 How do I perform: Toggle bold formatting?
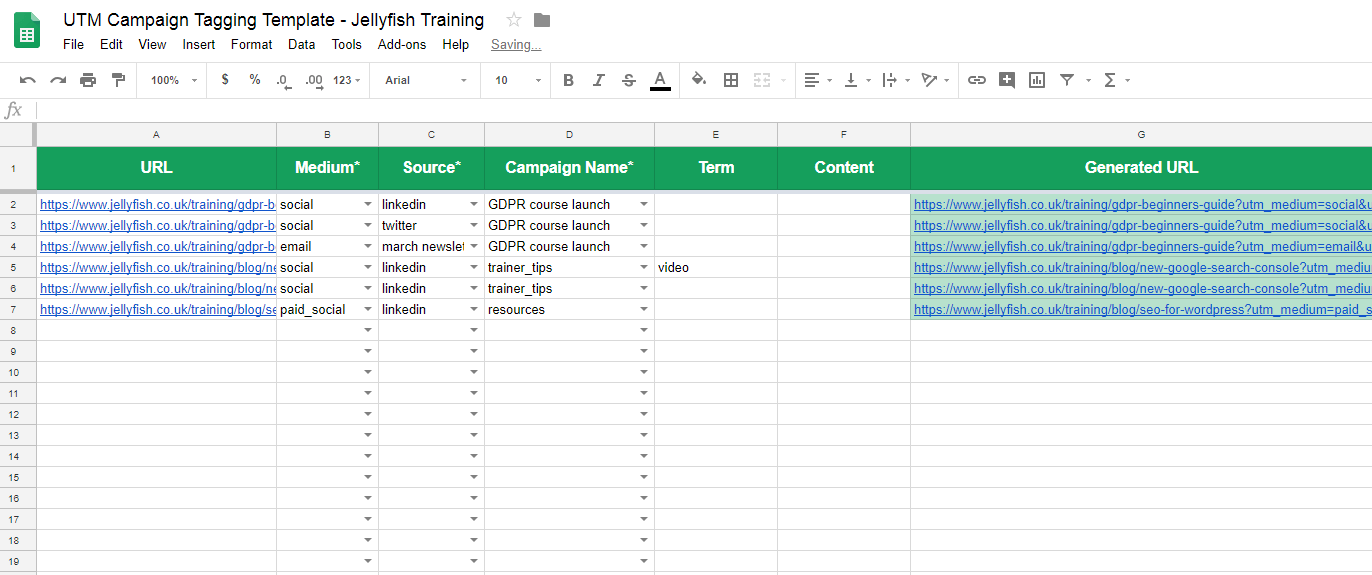pyautogui.click(x=568, y=80)
